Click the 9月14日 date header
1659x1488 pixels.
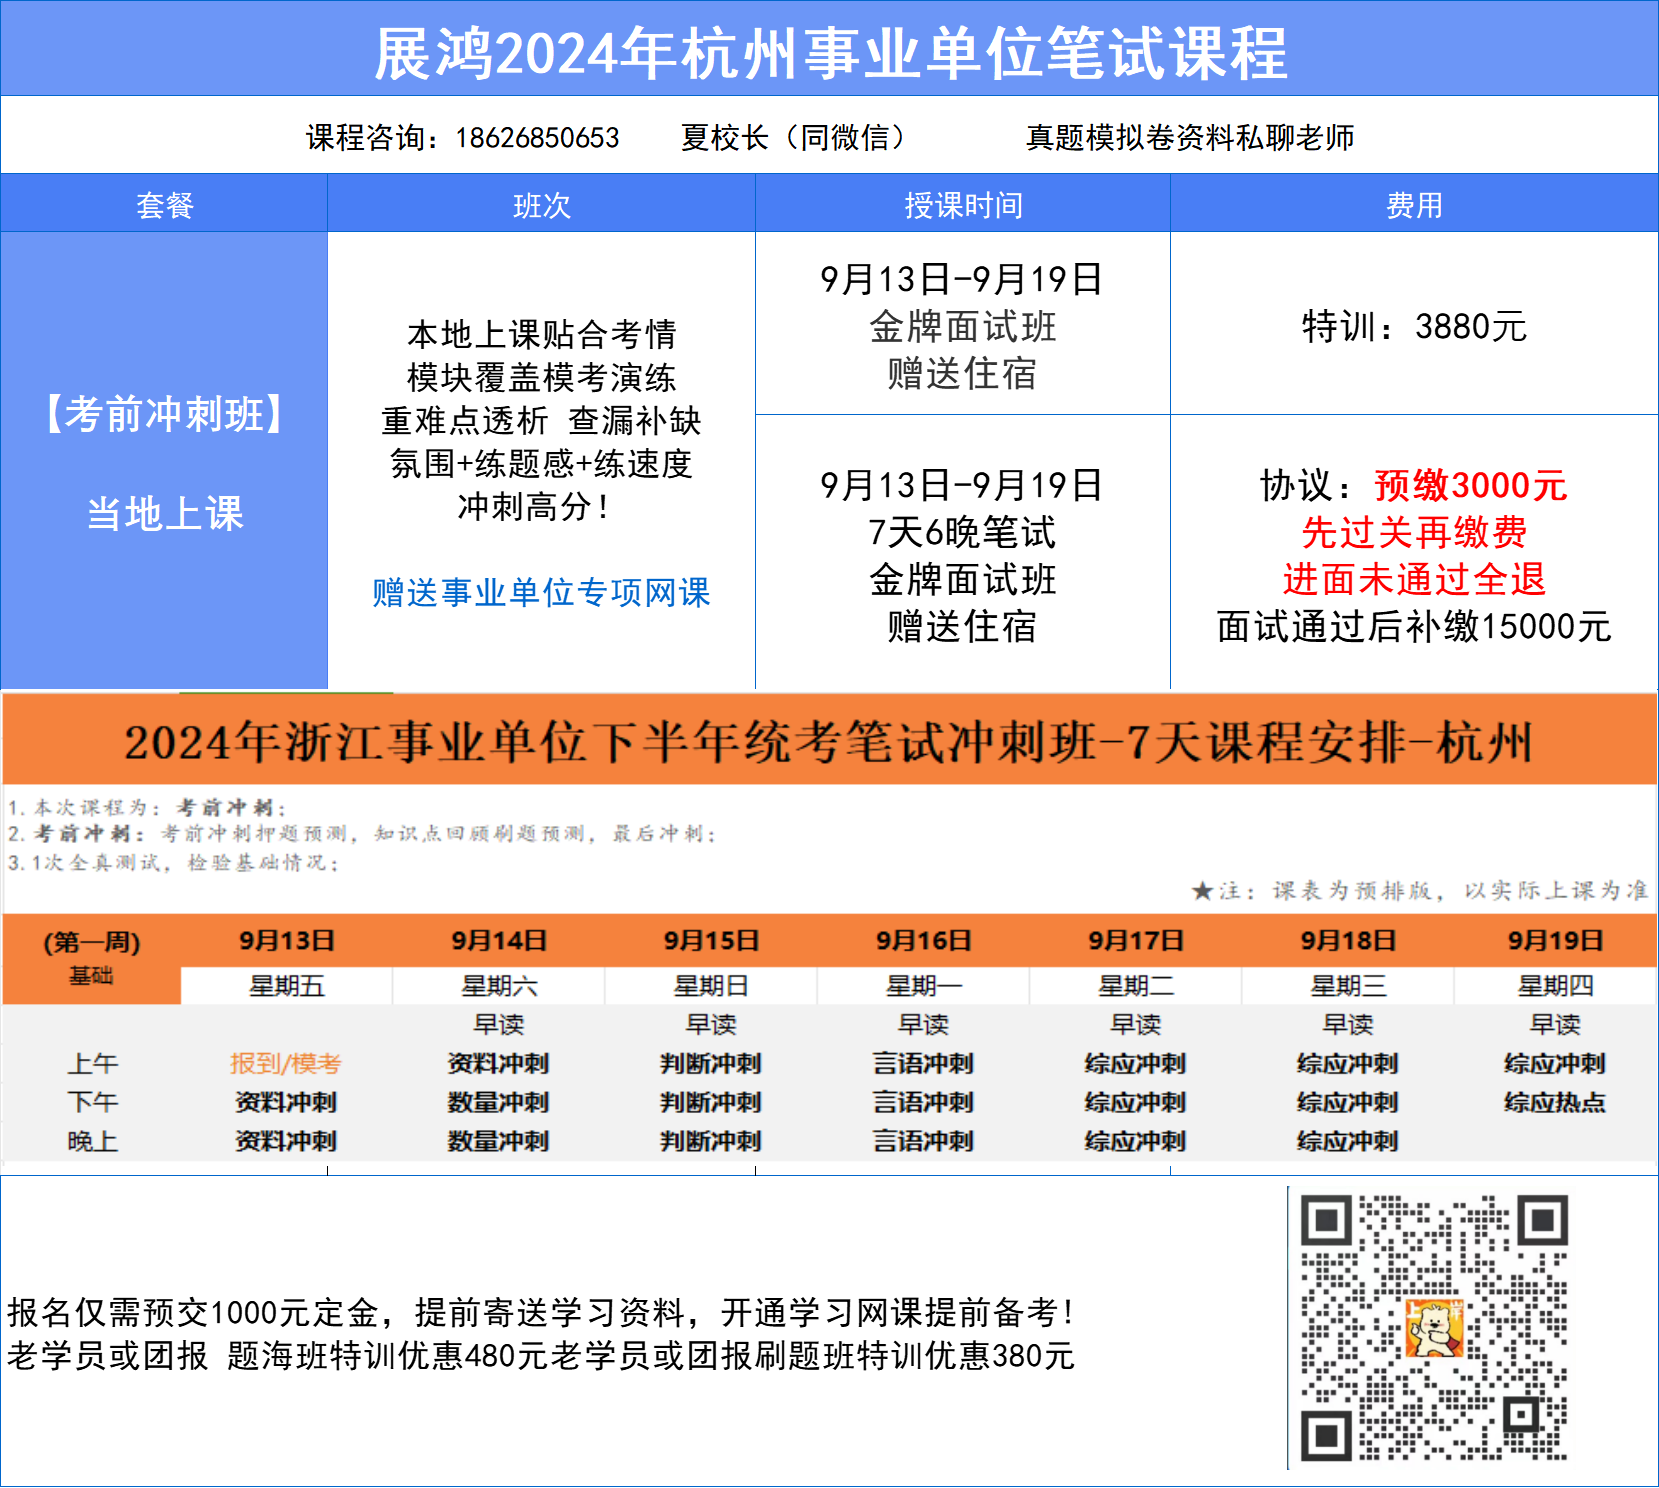pyautogui.click(x=498, y=941)
